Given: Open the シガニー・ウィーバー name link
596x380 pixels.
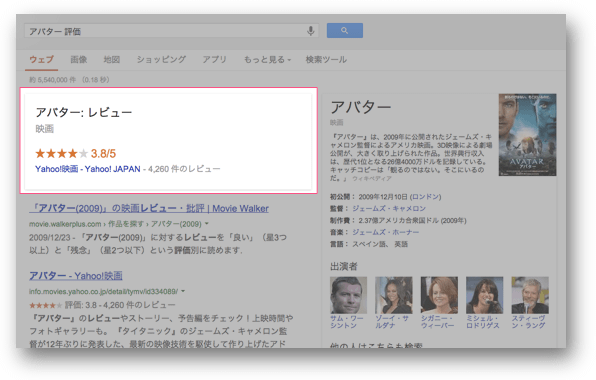Looking at the screenshot, I should pos(437,322).
